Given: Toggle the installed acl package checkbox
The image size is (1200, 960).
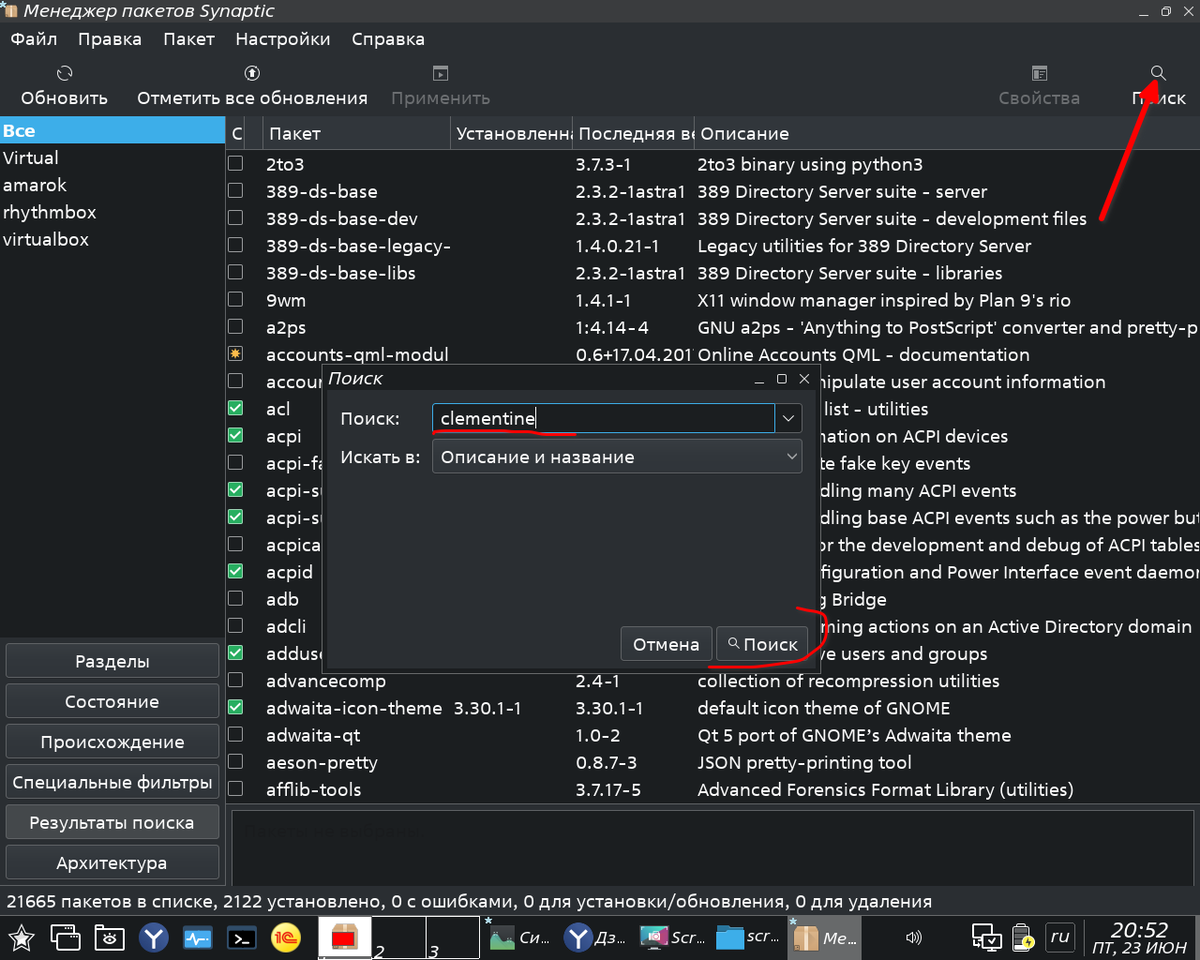Looking at the screenshot, I should pos(236,408).
